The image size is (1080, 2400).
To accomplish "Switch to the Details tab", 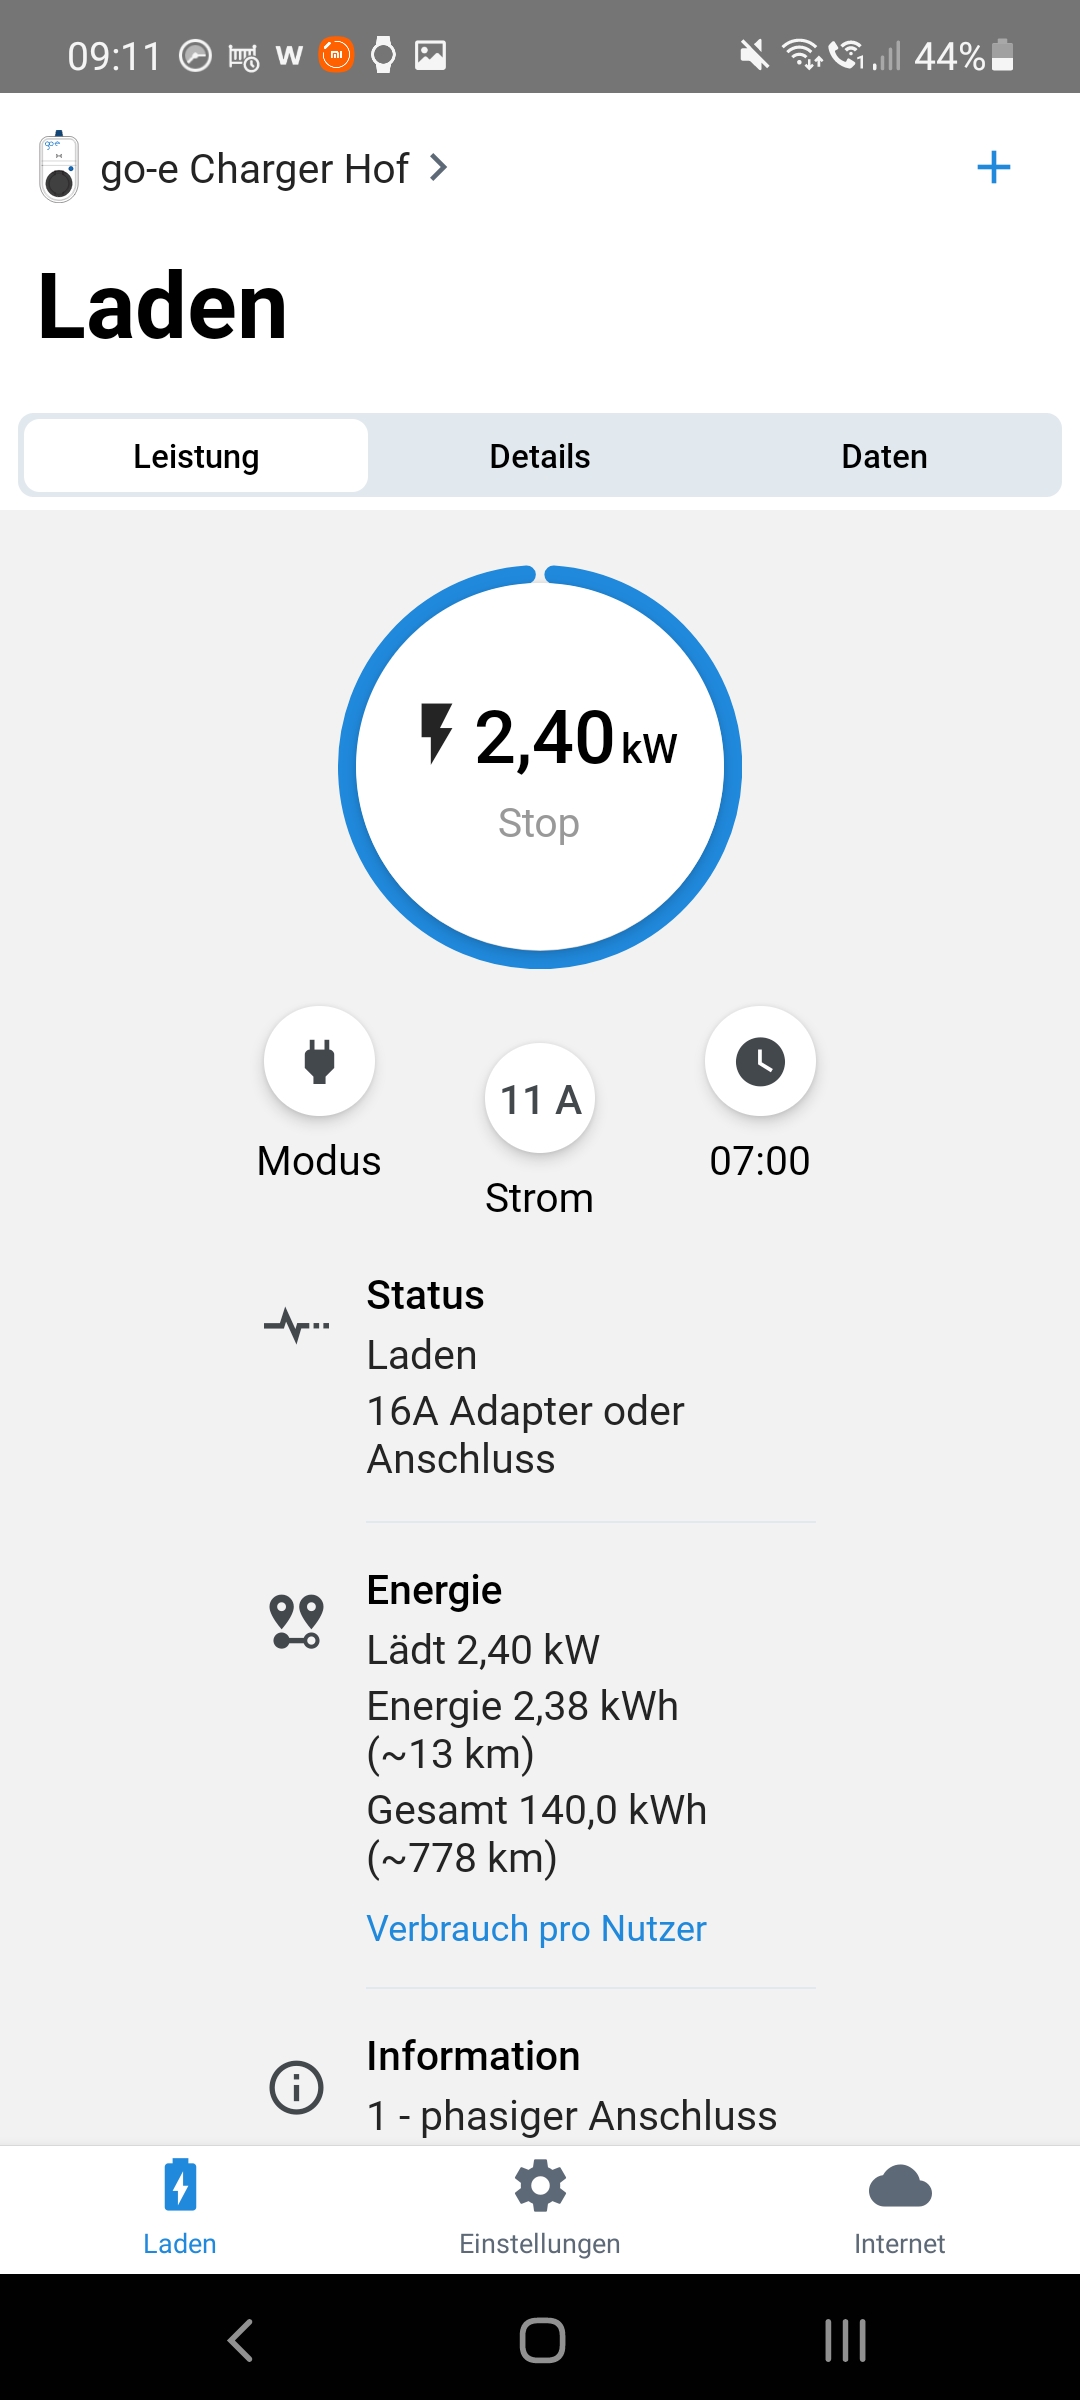I will [540, 456].
